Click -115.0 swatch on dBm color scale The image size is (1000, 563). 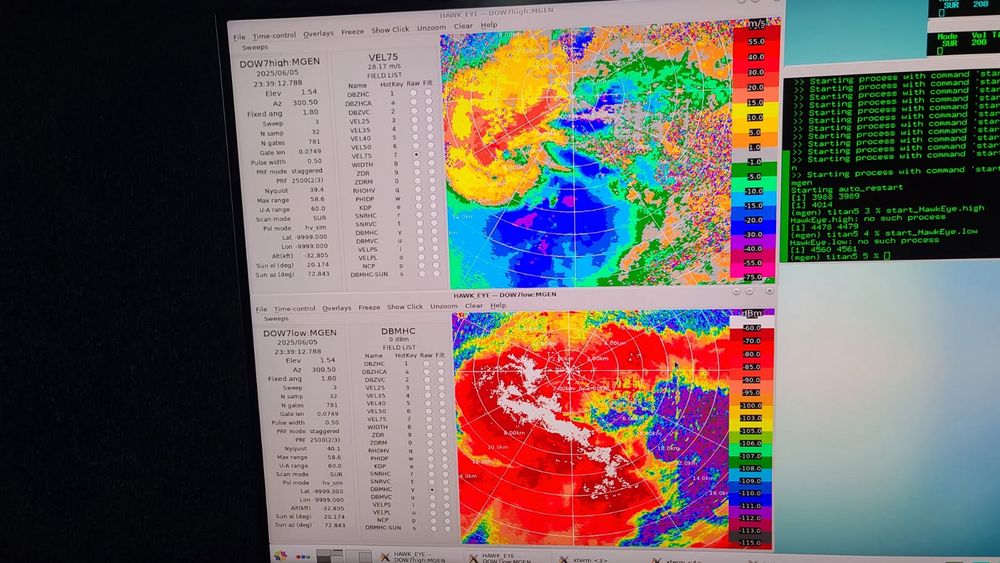point(751,543)
